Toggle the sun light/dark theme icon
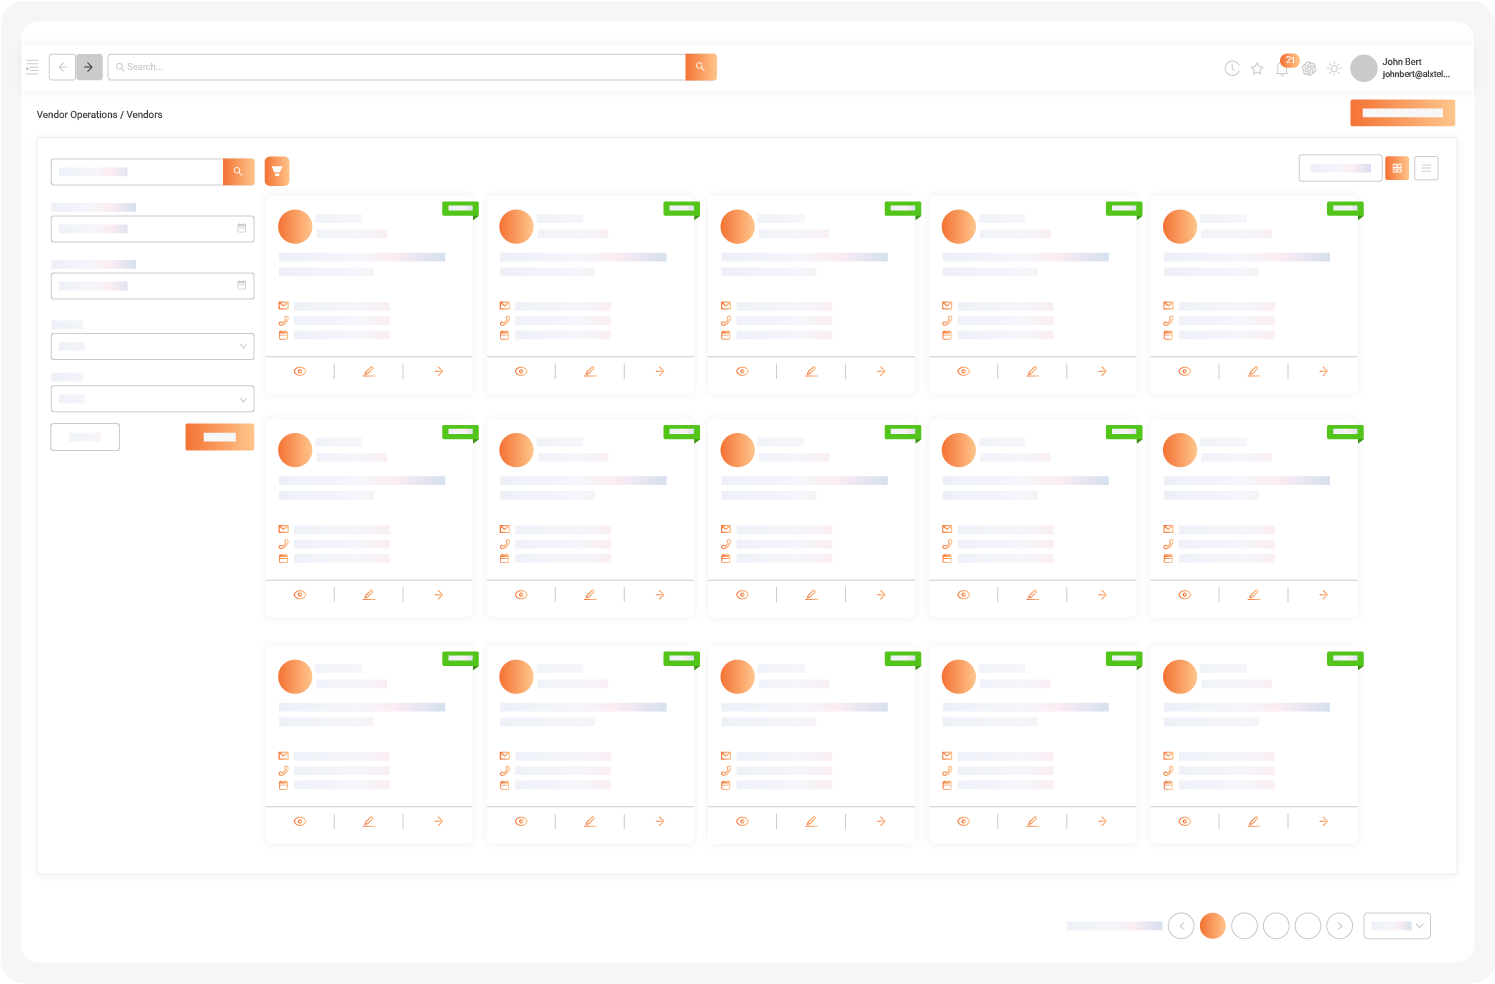 pyautogui.click(x=1334, y=68)
